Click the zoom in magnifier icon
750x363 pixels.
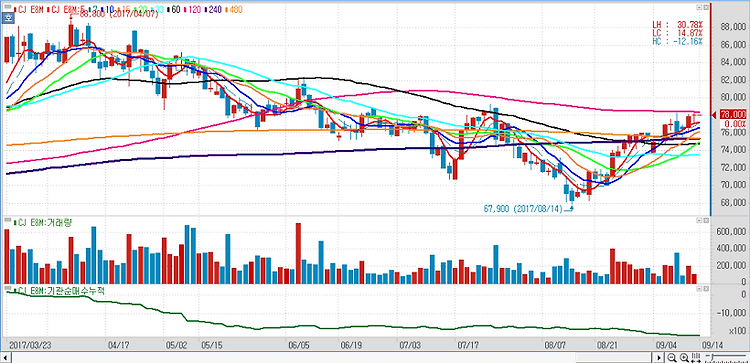click(x=684, y=358)
